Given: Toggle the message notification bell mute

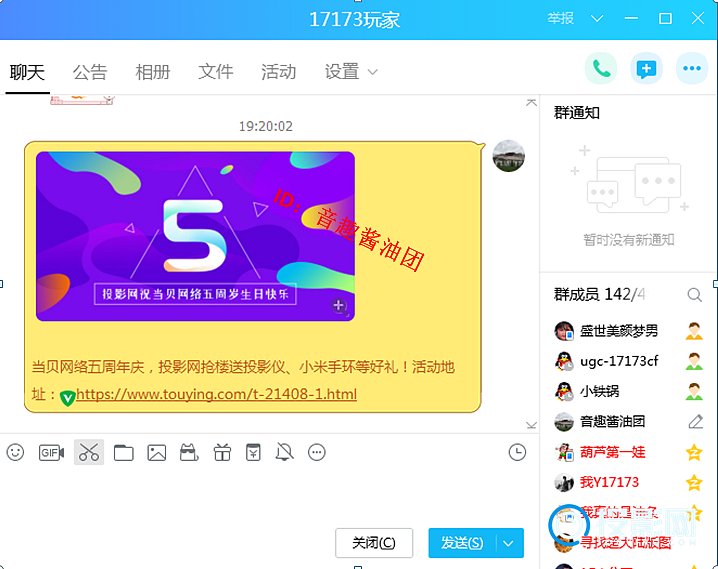Looking at the screenshot, I should click(285, 453).
